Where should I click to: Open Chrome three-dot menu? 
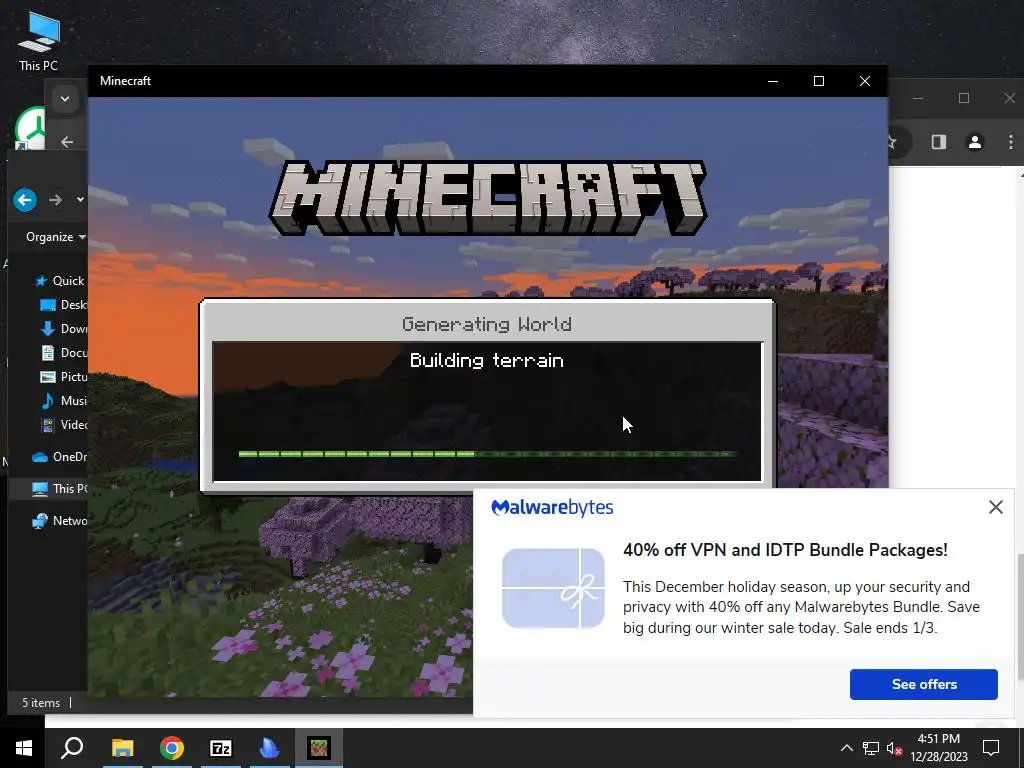(x=1010, y=142)
